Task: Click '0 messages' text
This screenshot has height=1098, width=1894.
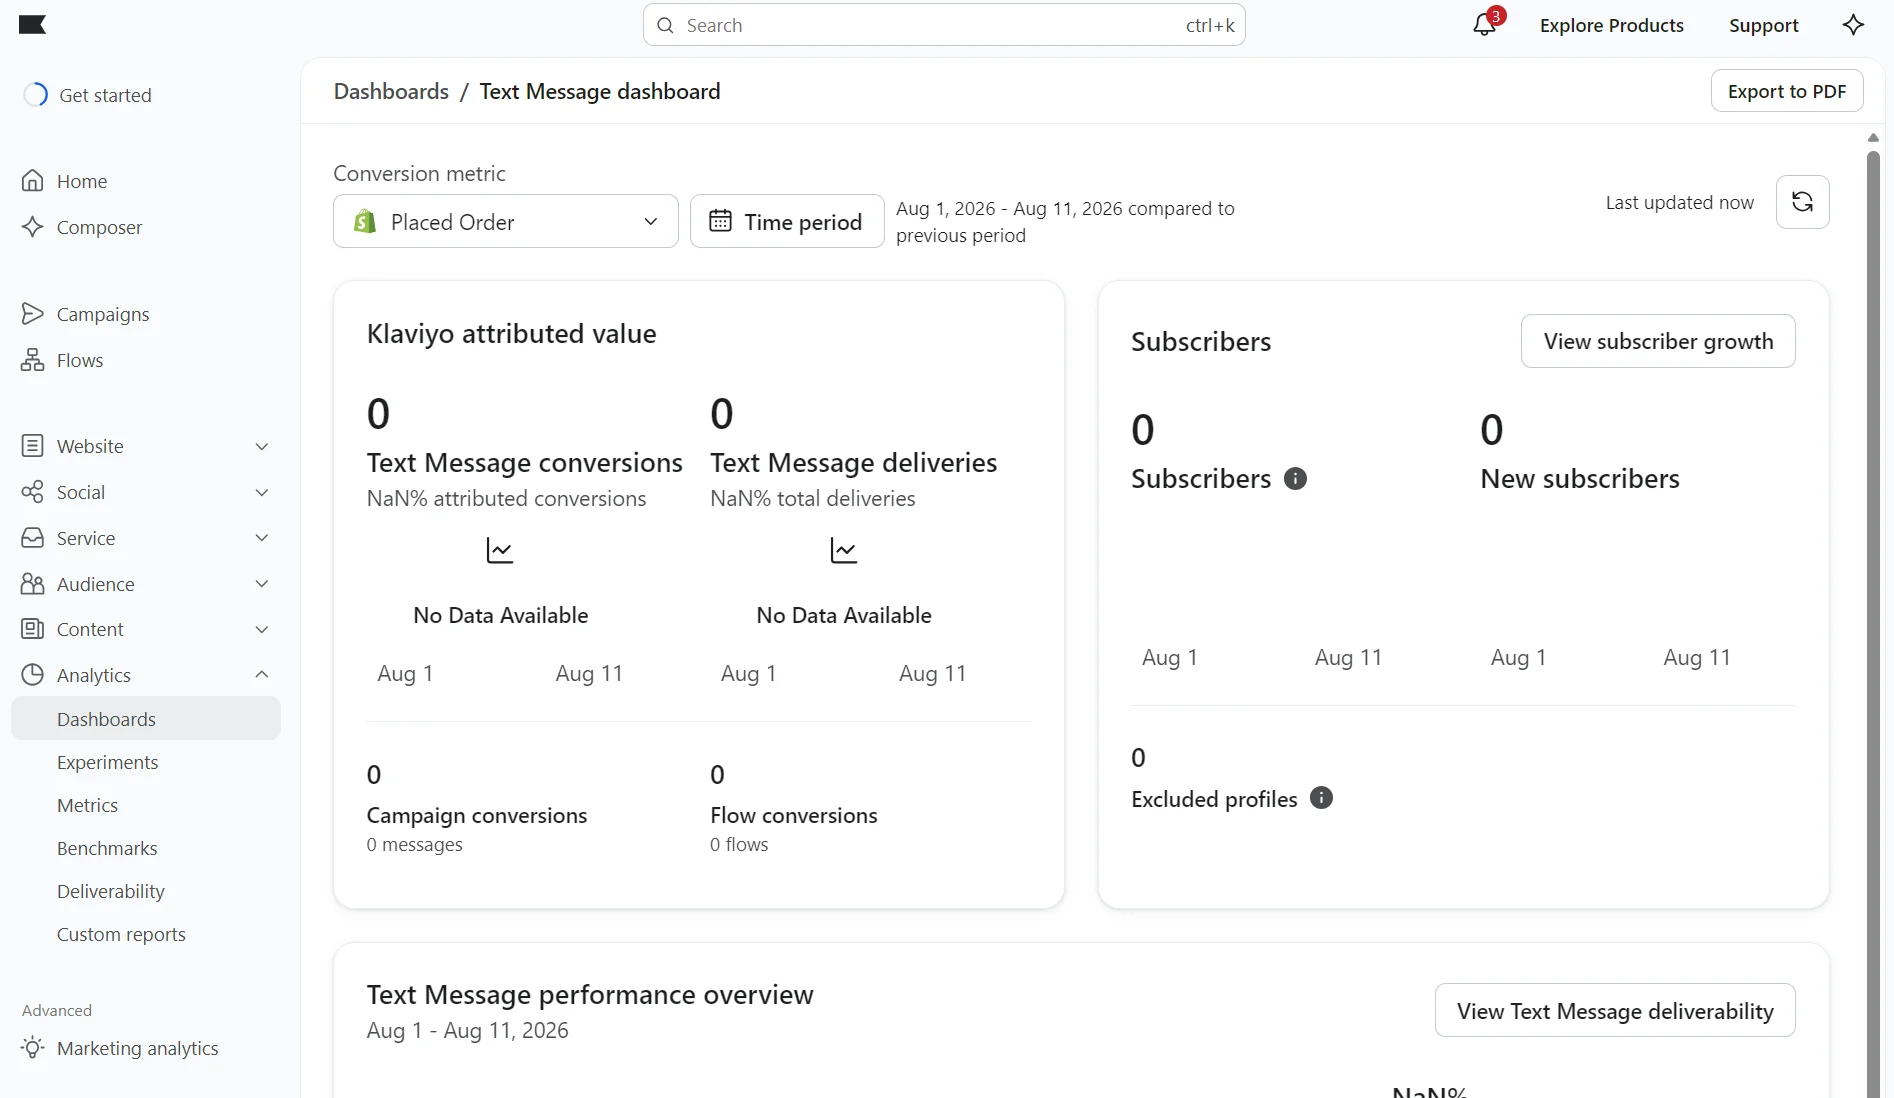Action: click(x=414, y=844)
